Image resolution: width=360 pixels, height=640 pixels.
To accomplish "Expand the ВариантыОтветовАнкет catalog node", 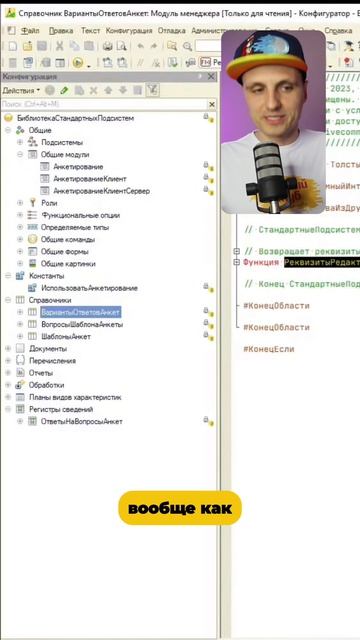I will tap(20, 312).
